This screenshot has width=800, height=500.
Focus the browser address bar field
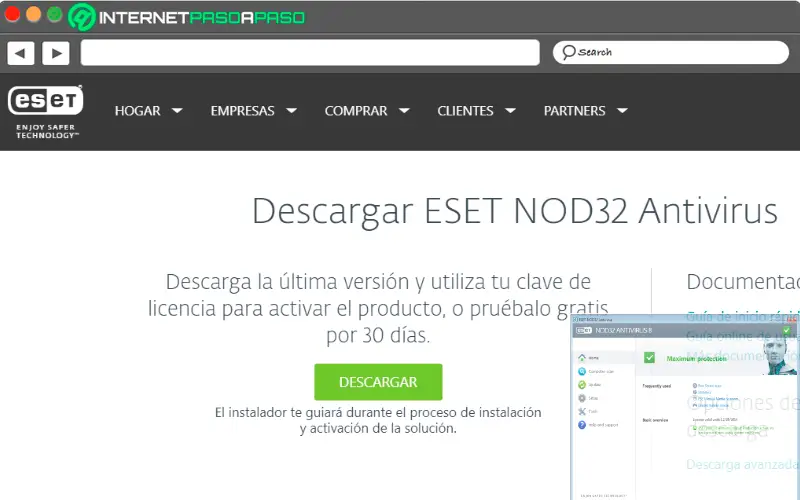point(310,53)
